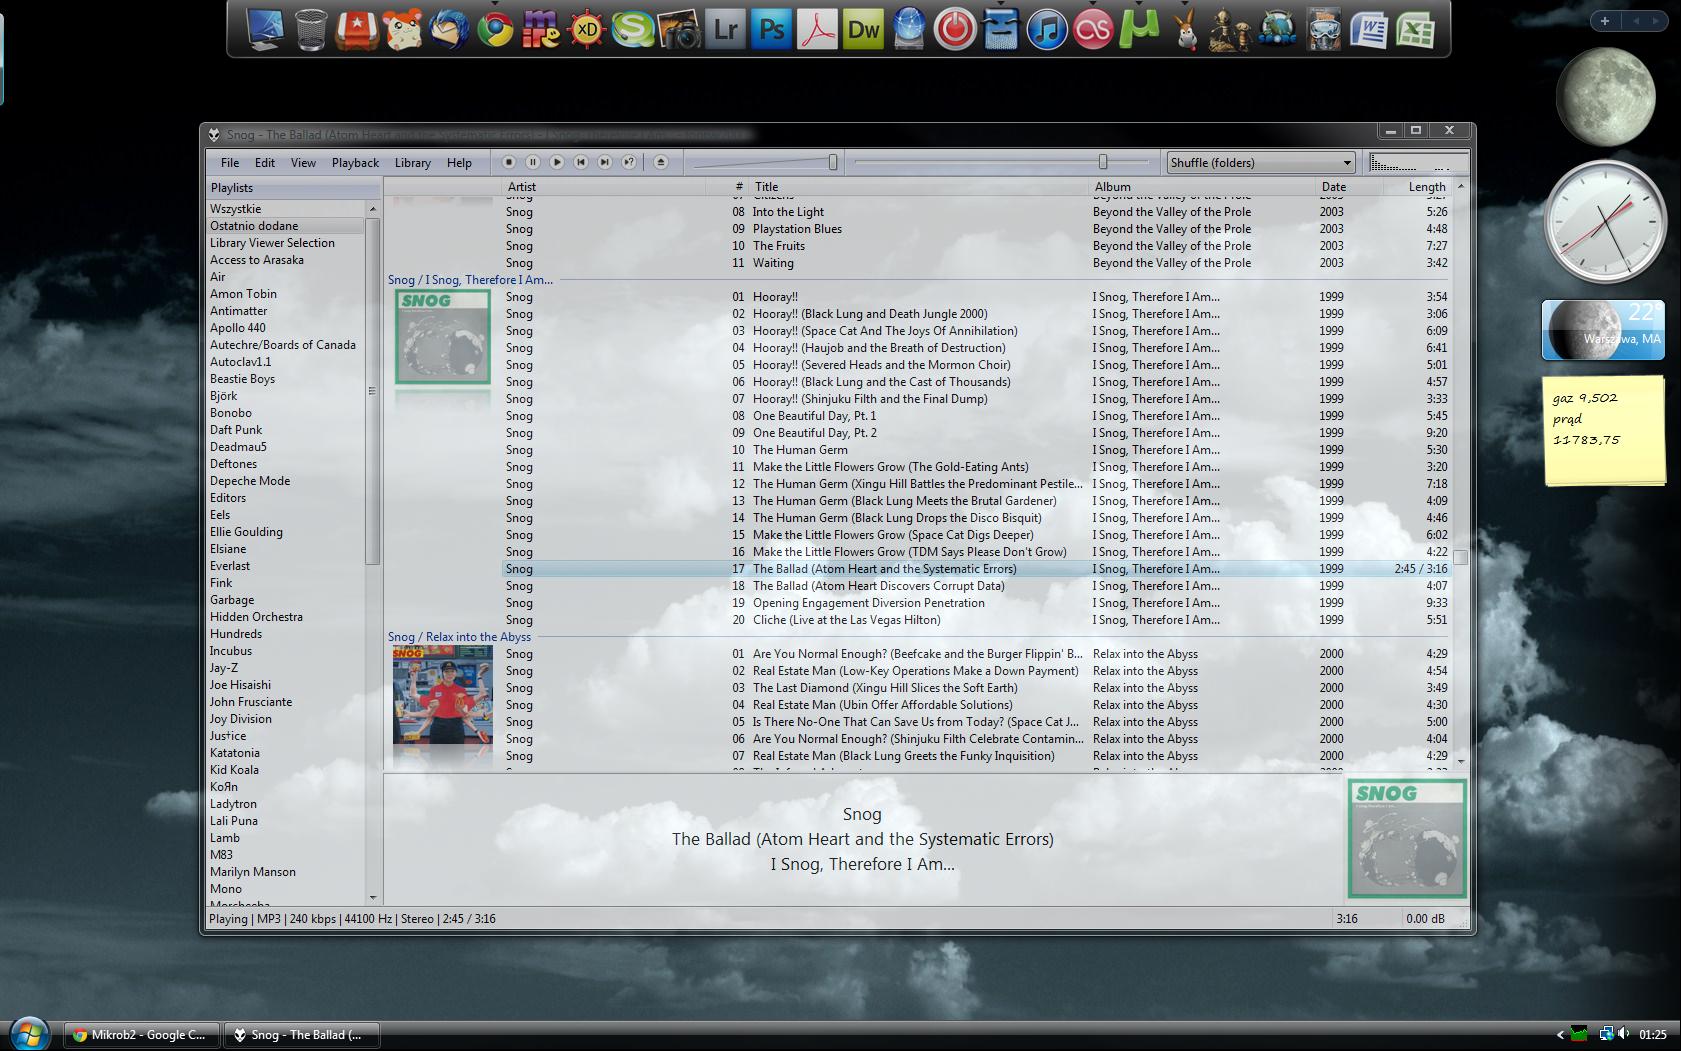This screenshot has width=1681, height=1051.
Task: Sort playlist by Title column header
Action: [x=918, y=187]
